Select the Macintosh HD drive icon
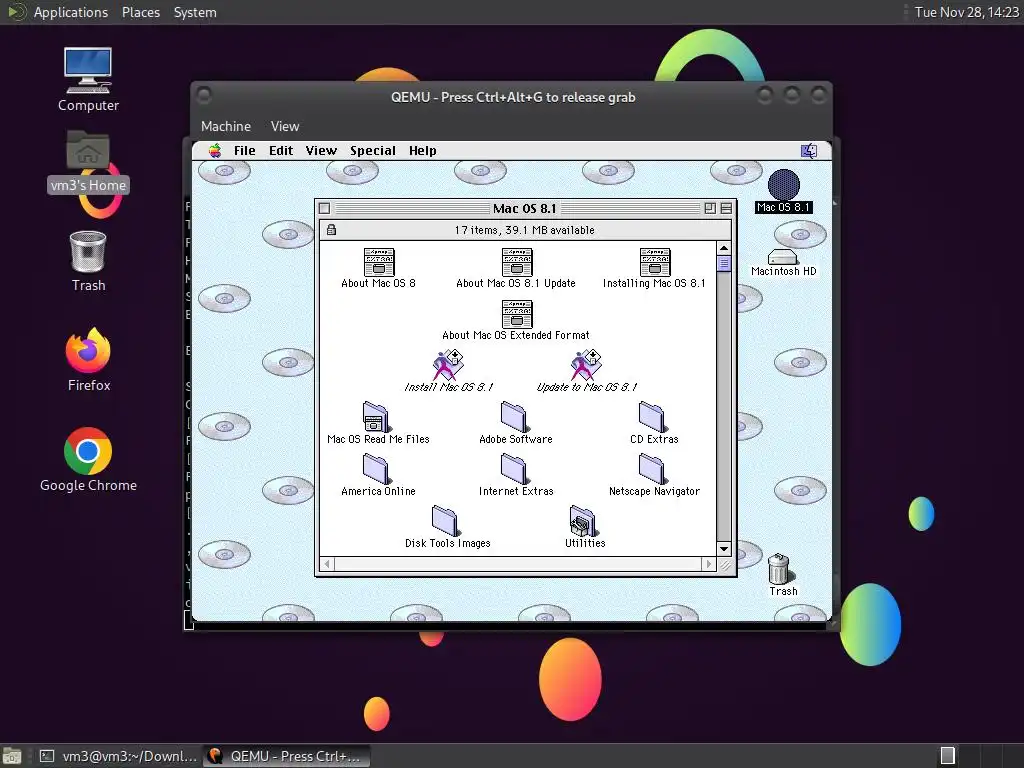 [x=783, y=257]
